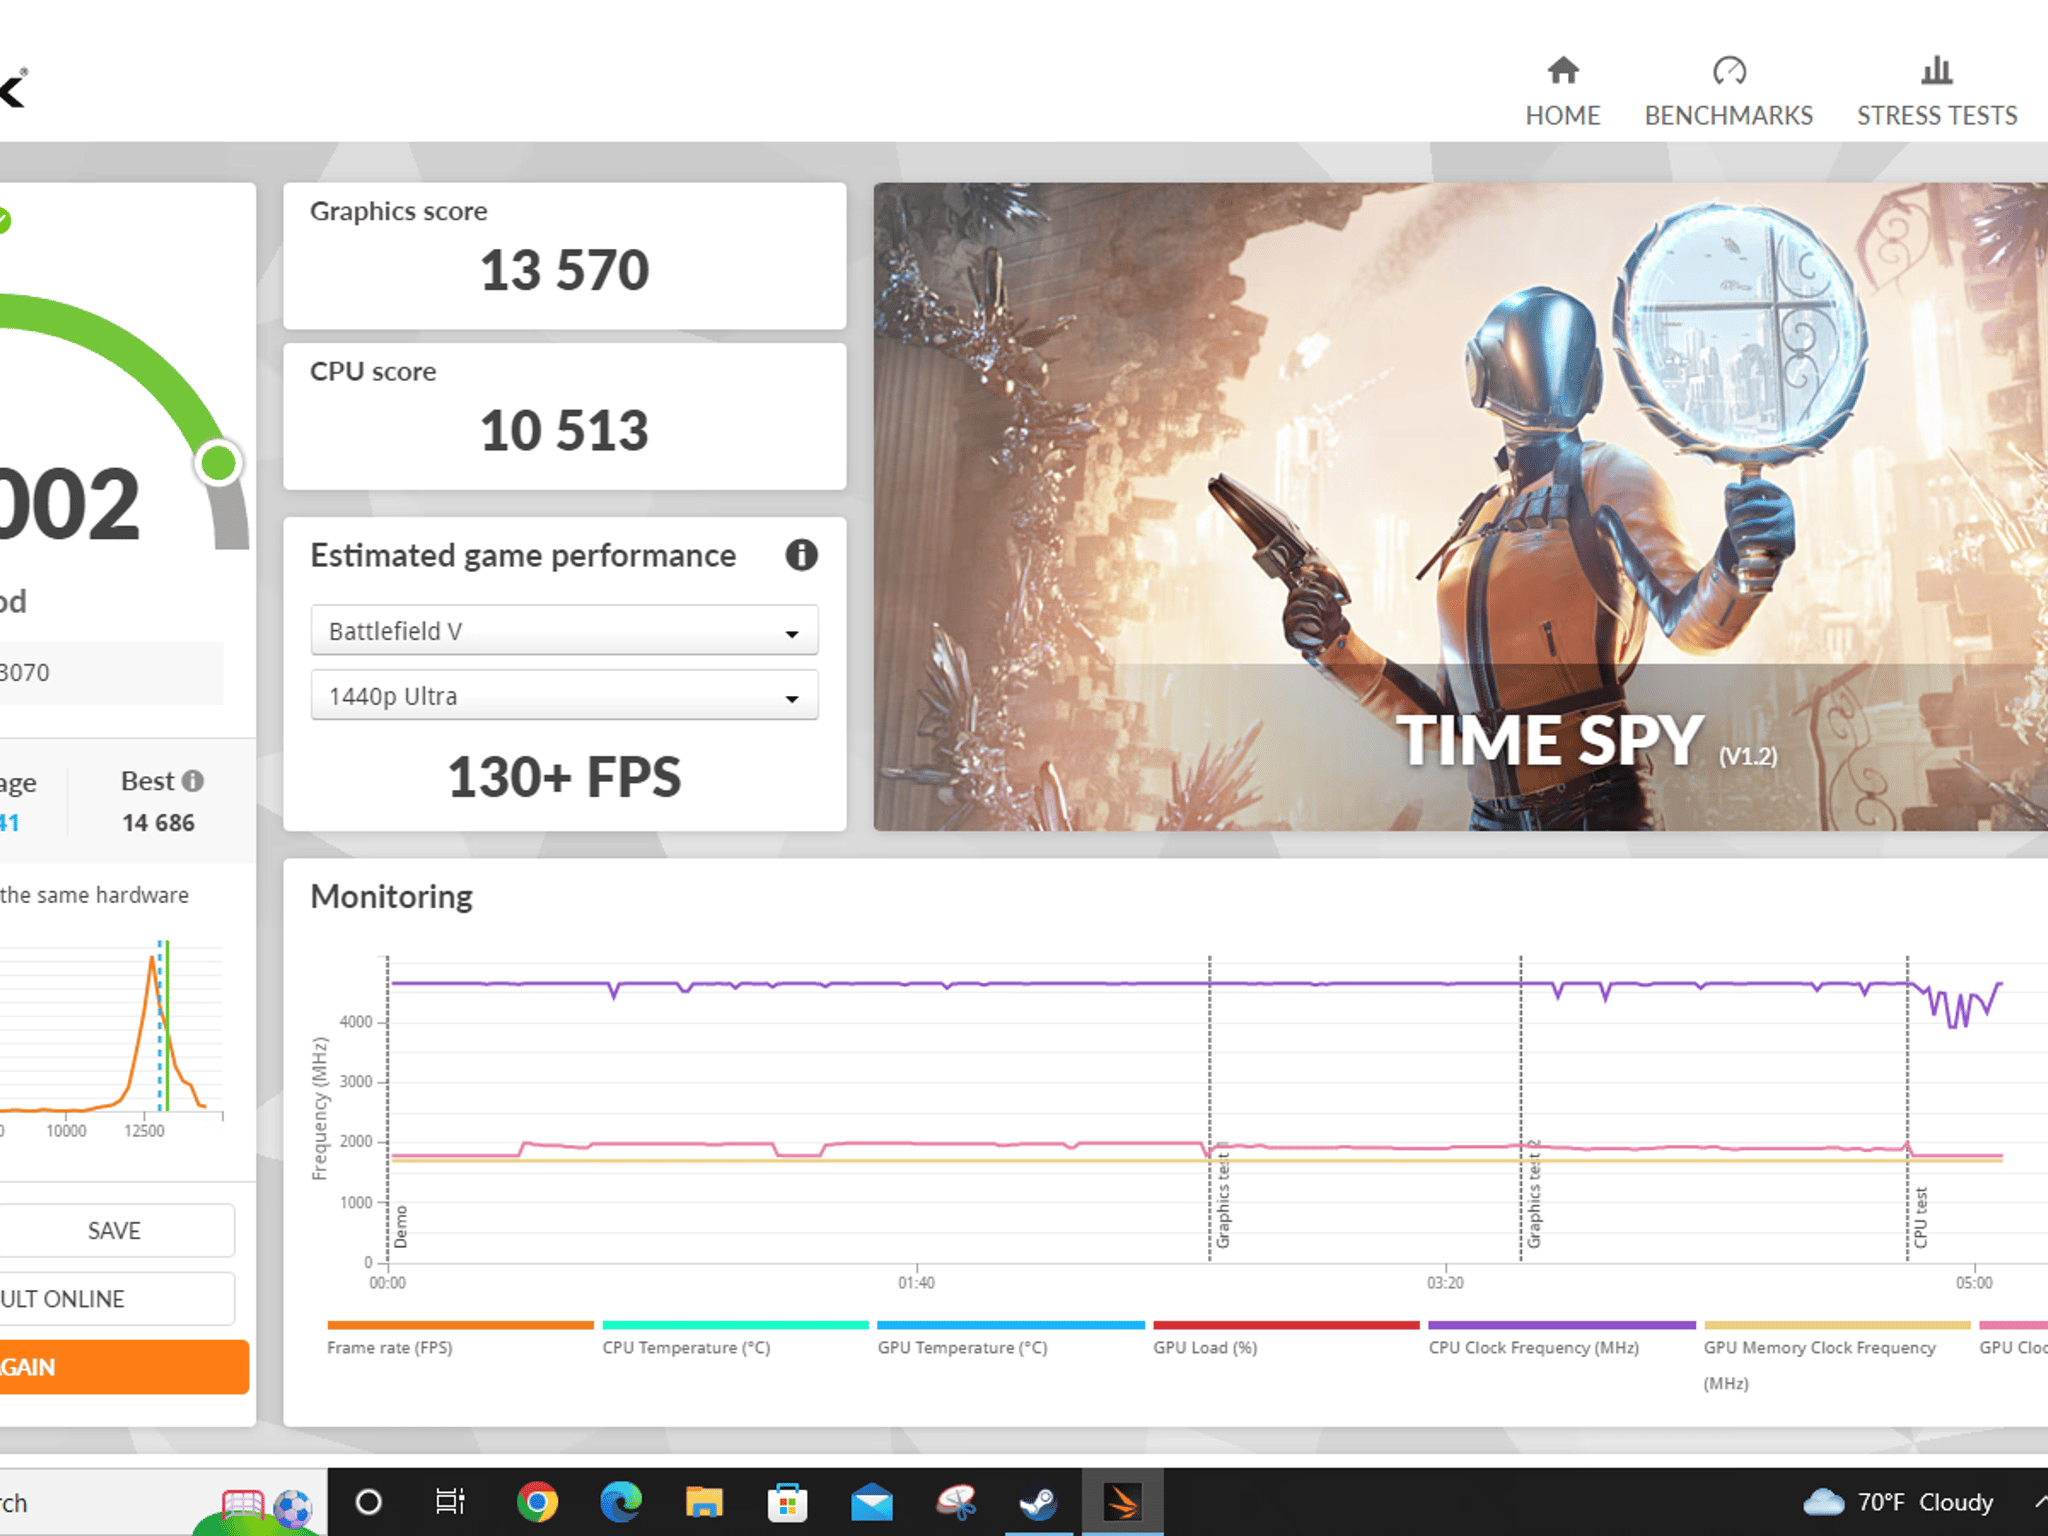Open the 1440p Ultra resolution dropdown
Screen dimensions: 2048x1536
pos(564,696)
